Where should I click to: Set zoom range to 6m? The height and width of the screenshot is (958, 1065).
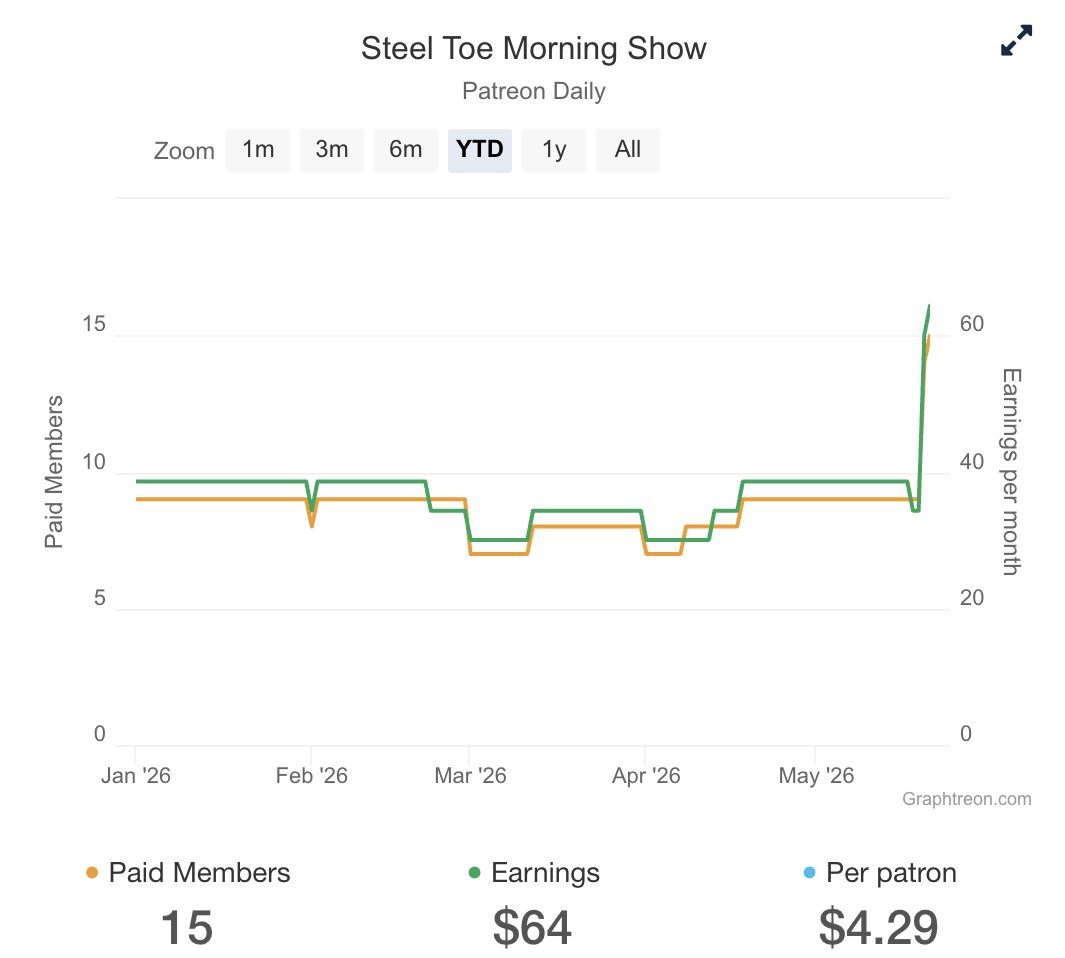click(x=405, y=150)
